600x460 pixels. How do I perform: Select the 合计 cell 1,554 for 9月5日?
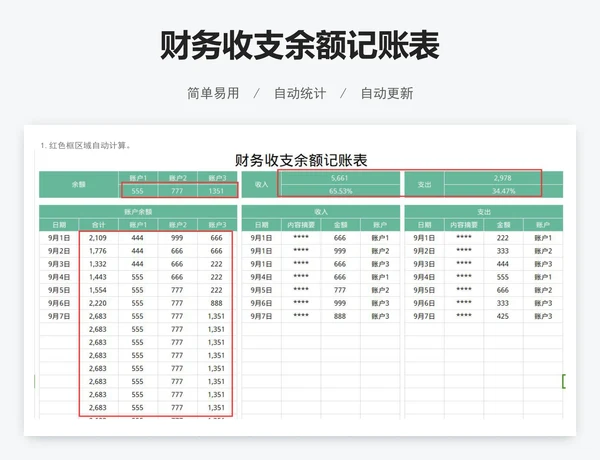[x=98, y=290]
